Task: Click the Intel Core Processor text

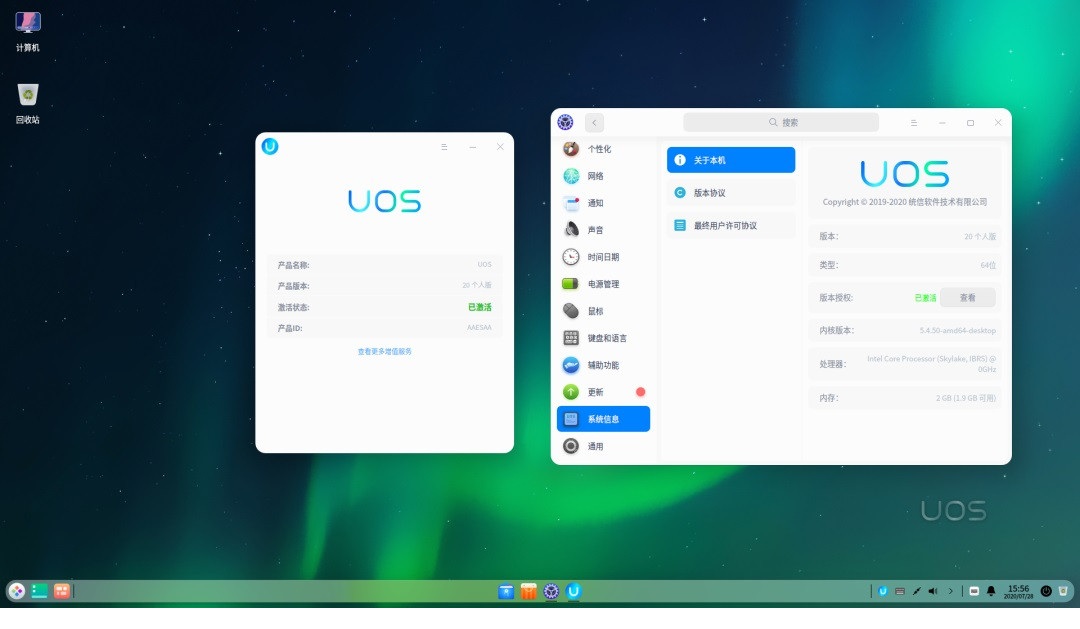Action: click(x=931, y=364)
